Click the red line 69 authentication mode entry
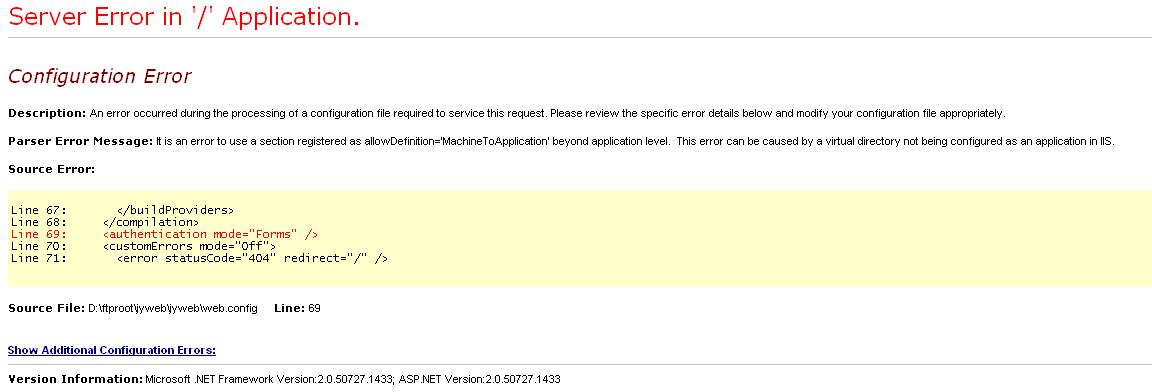Screen dimensions: 1152x392 tap(164, 234)
